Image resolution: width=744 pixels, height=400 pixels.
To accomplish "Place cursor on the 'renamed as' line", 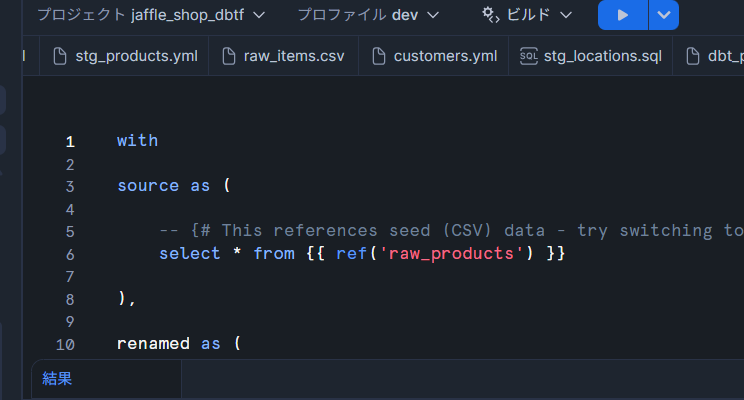I will (178, 344).
